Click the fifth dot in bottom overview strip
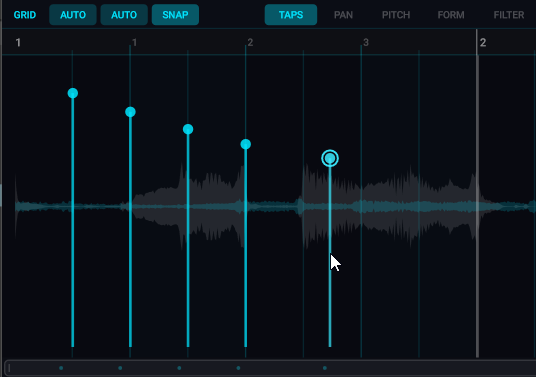The width and height of the screenshot is (536, 377). tap(325, 368)
